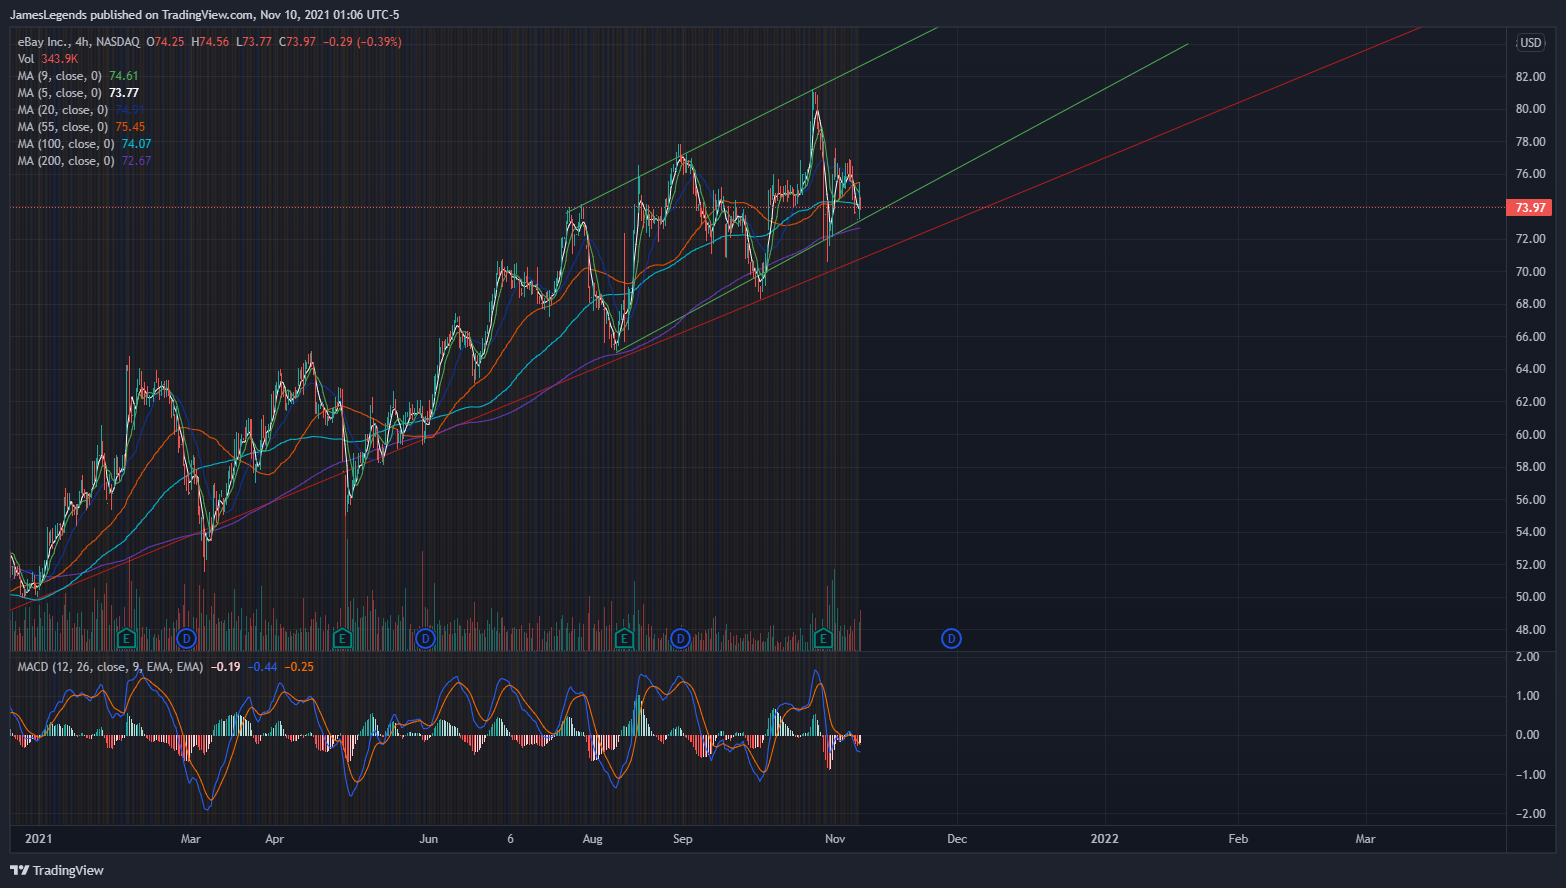Image resolution: width=1566 pixels, height=888 pixels.
Task: Click the 82.00 price axis label
Action: point(1530,76)
